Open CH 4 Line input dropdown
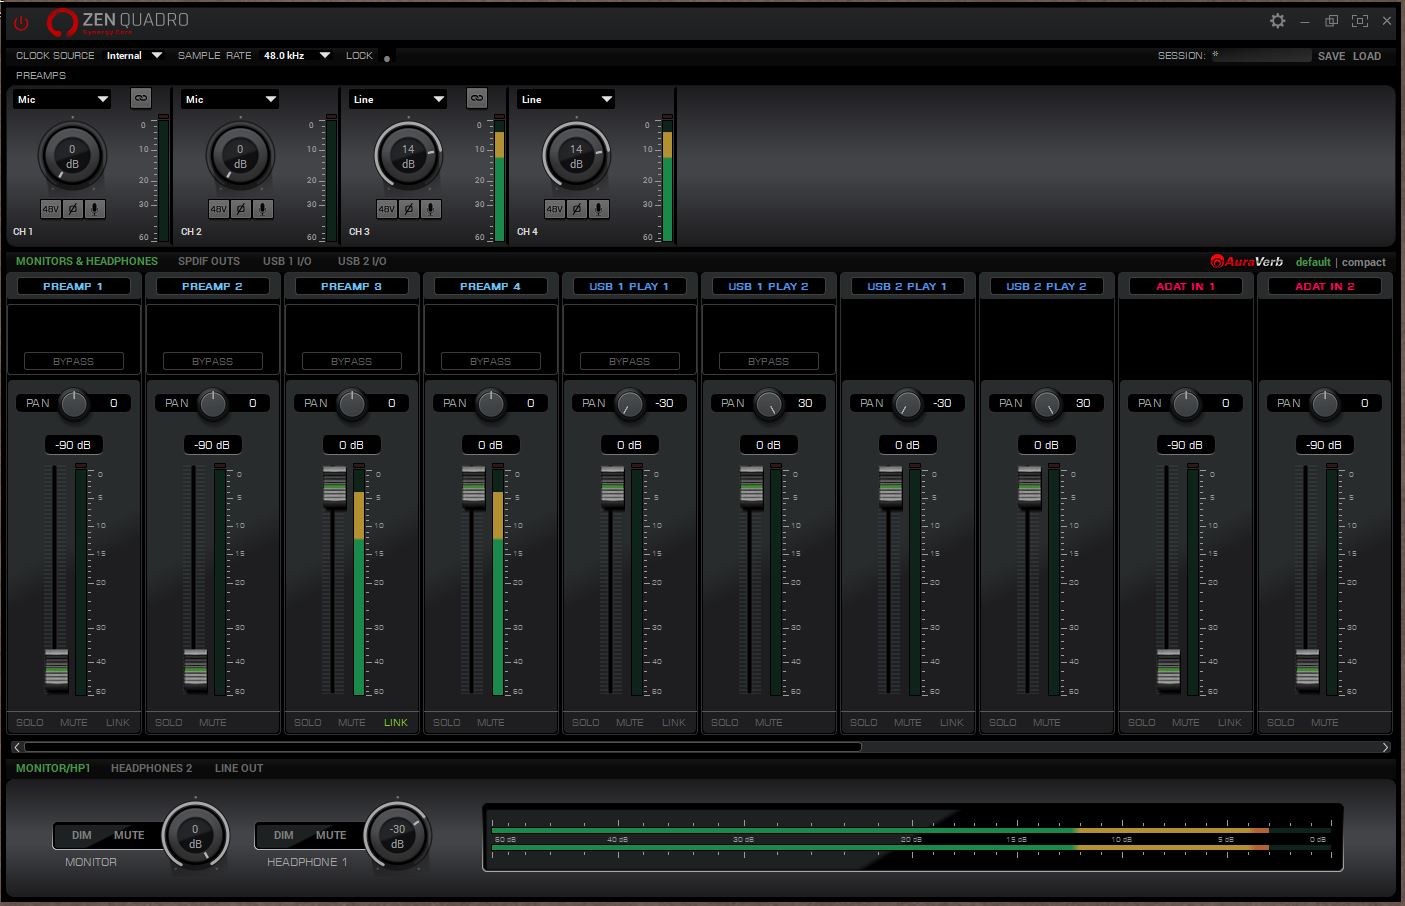 tap(566, 99)
